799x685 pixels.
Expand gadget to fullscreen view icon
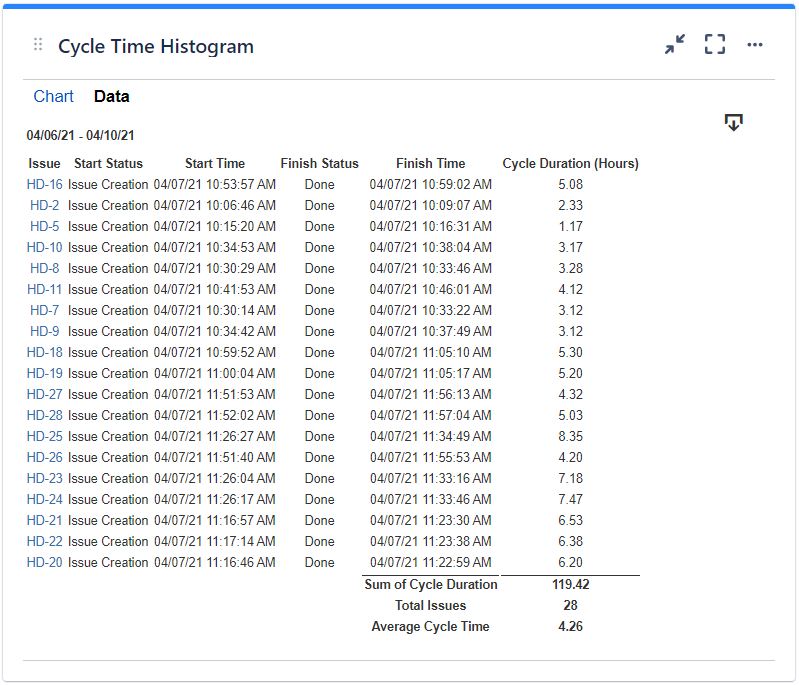tap(715, 44)
